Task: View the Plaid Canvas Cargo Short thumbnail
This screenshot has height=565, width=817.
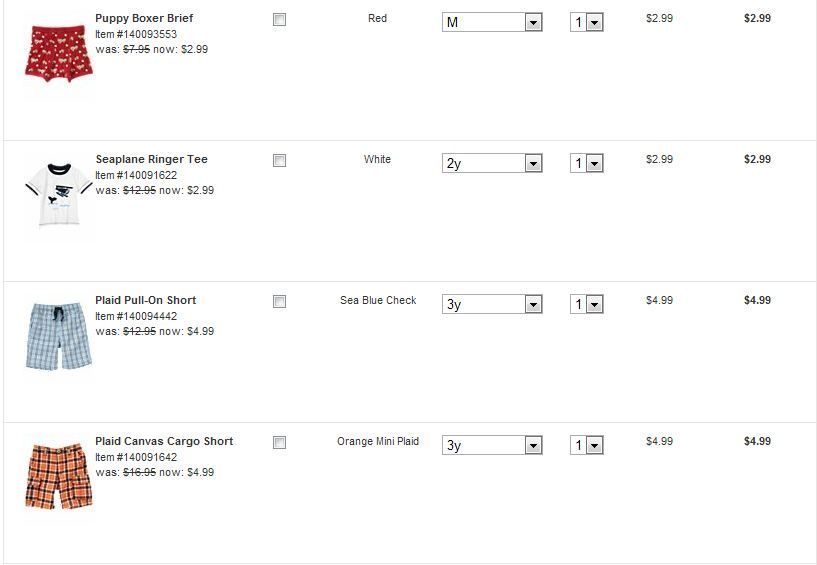Action: (x=58, y=476)
